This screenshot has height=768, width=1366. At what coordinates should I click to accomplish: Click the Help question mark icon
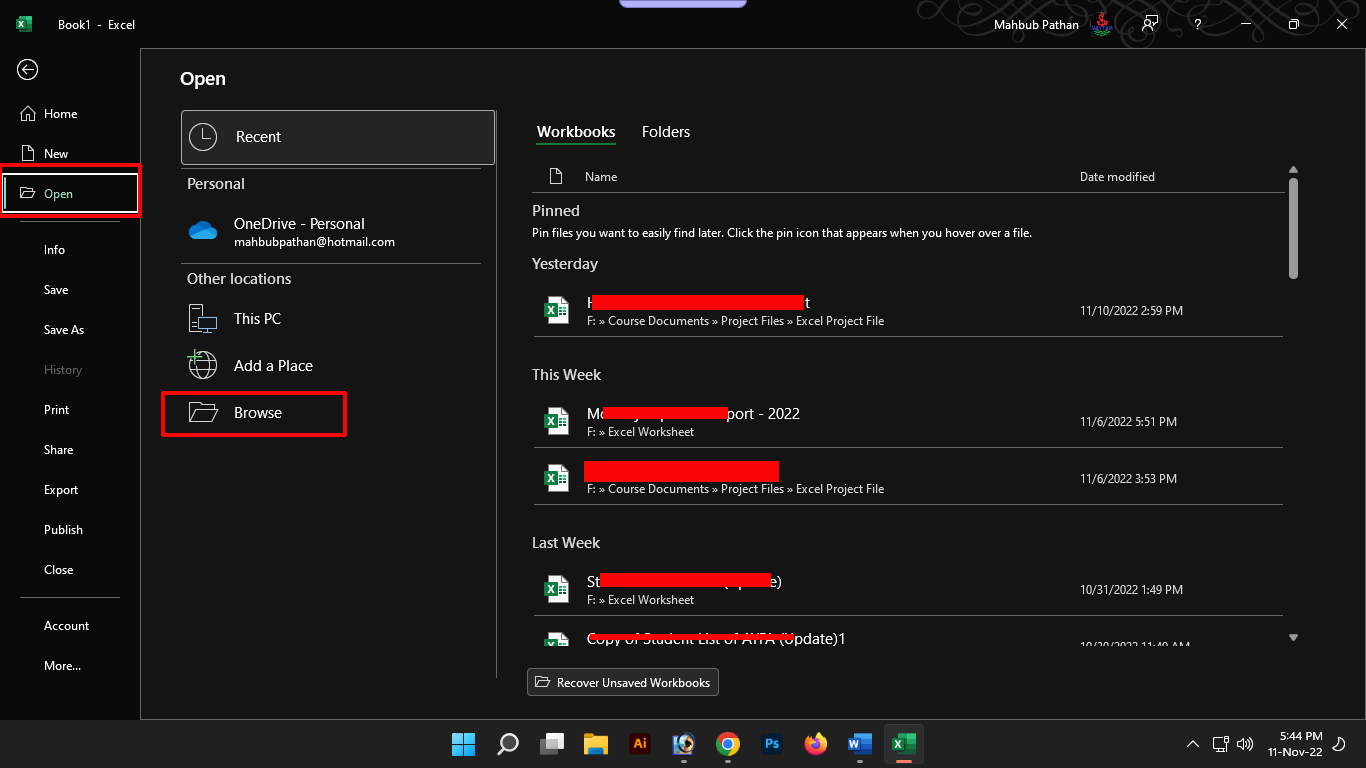[1197, 24]
